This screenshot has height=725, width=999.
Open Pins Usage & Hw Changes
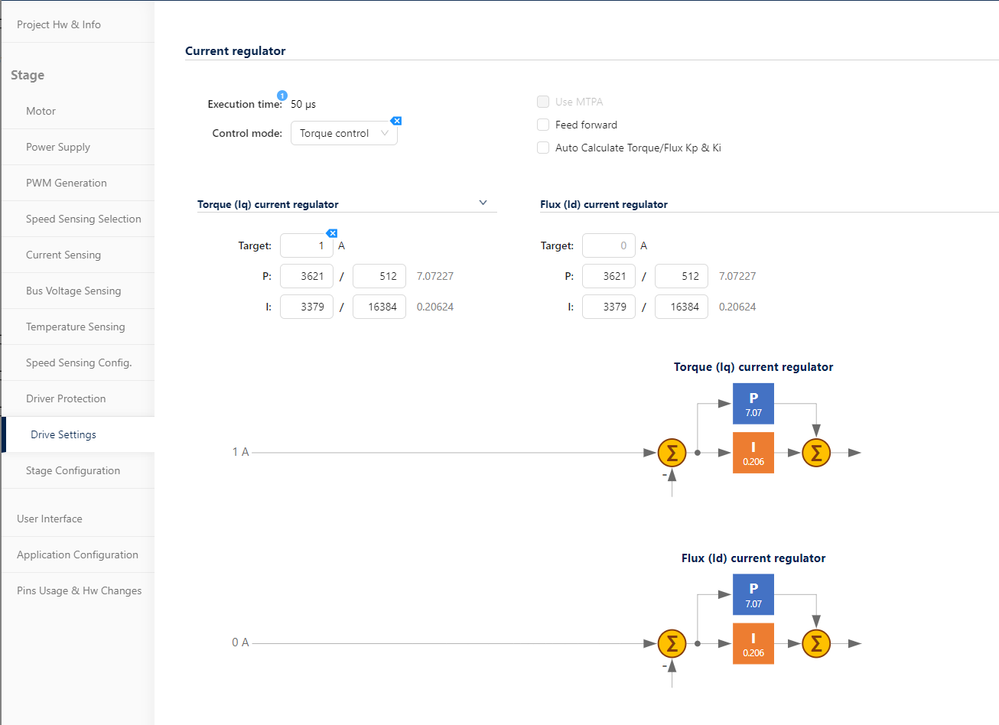[79, 591]
